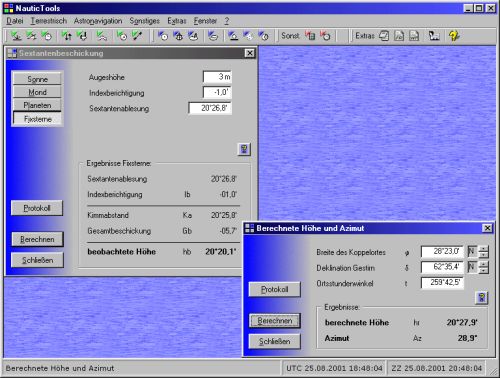Click the ZZ time in status bar

click(x=436, y=368)
